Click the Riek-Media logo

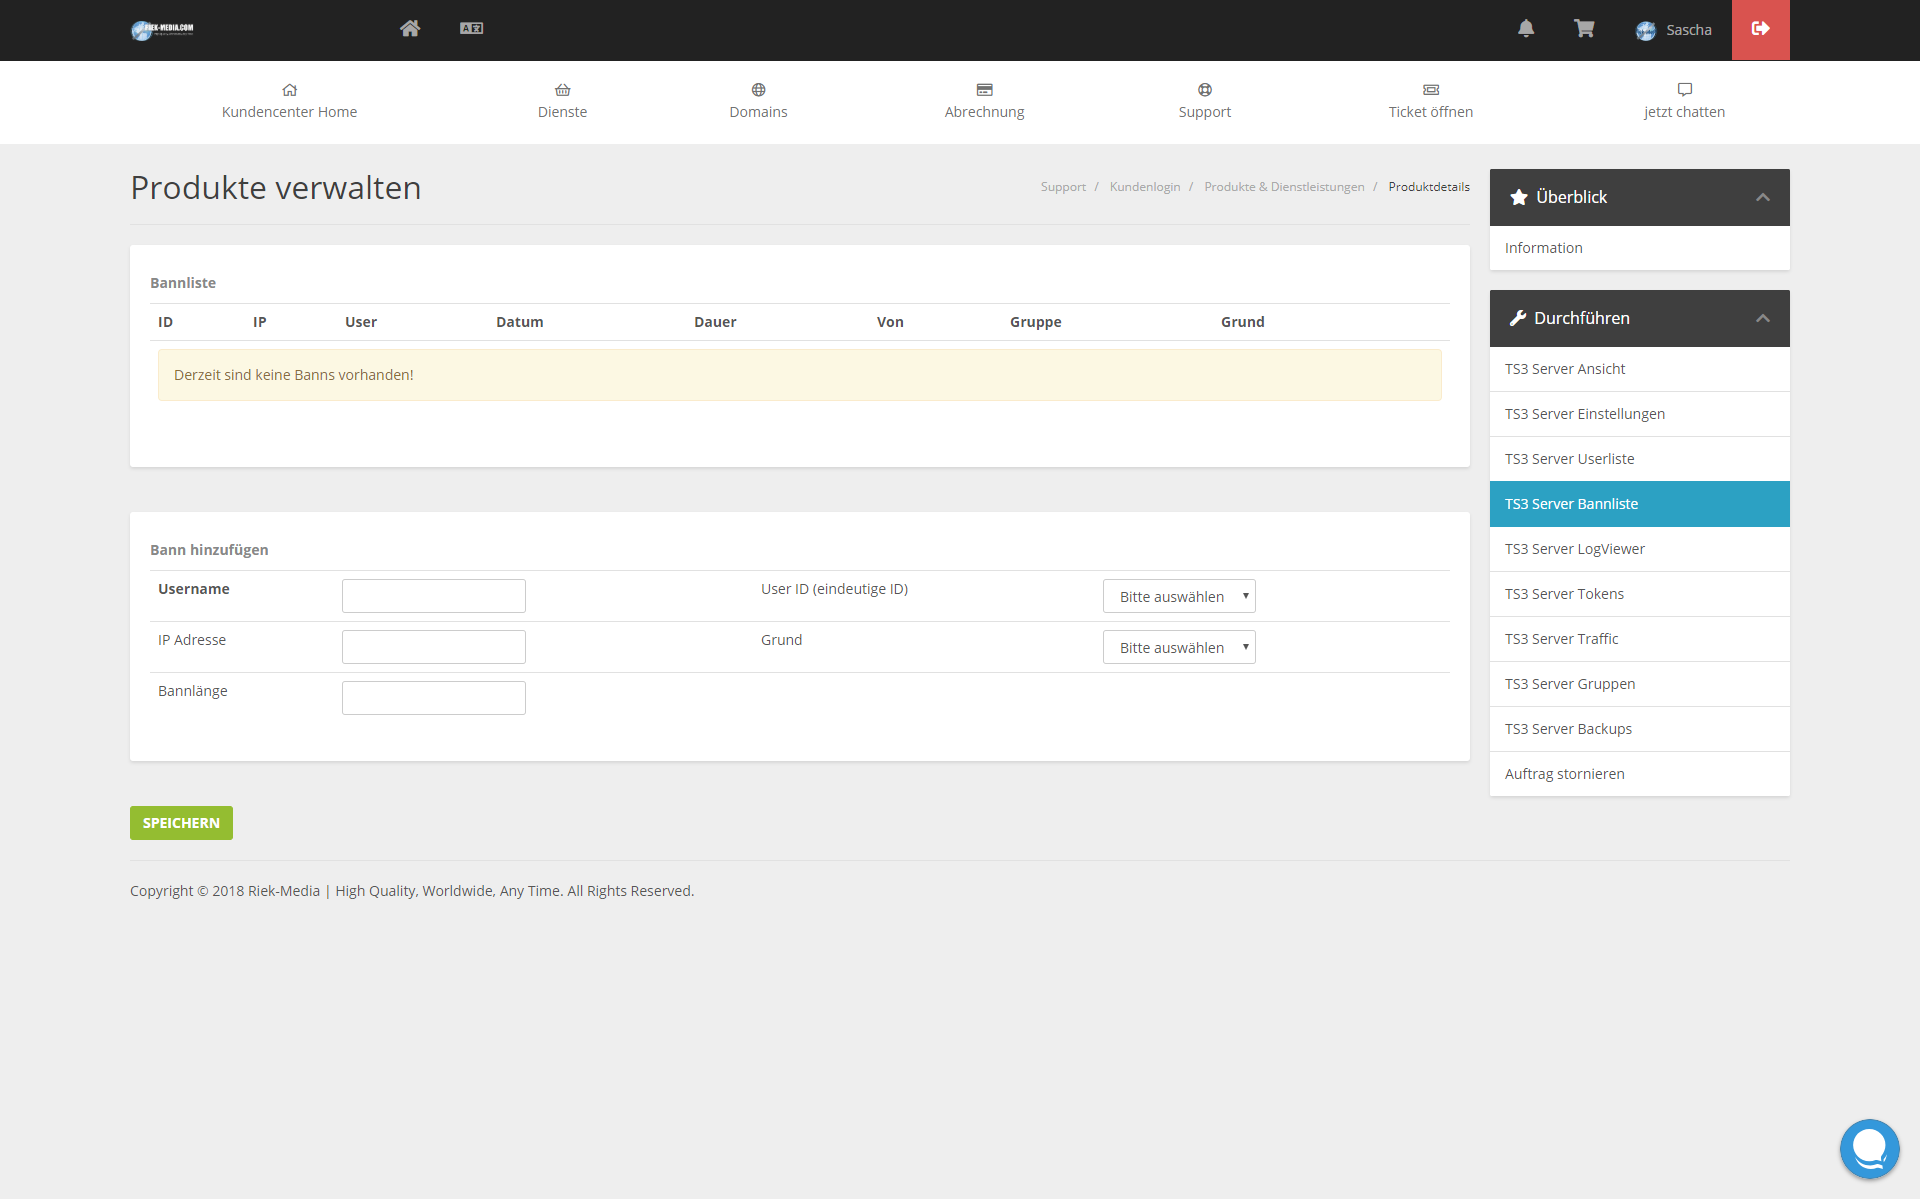click(162, 30)
